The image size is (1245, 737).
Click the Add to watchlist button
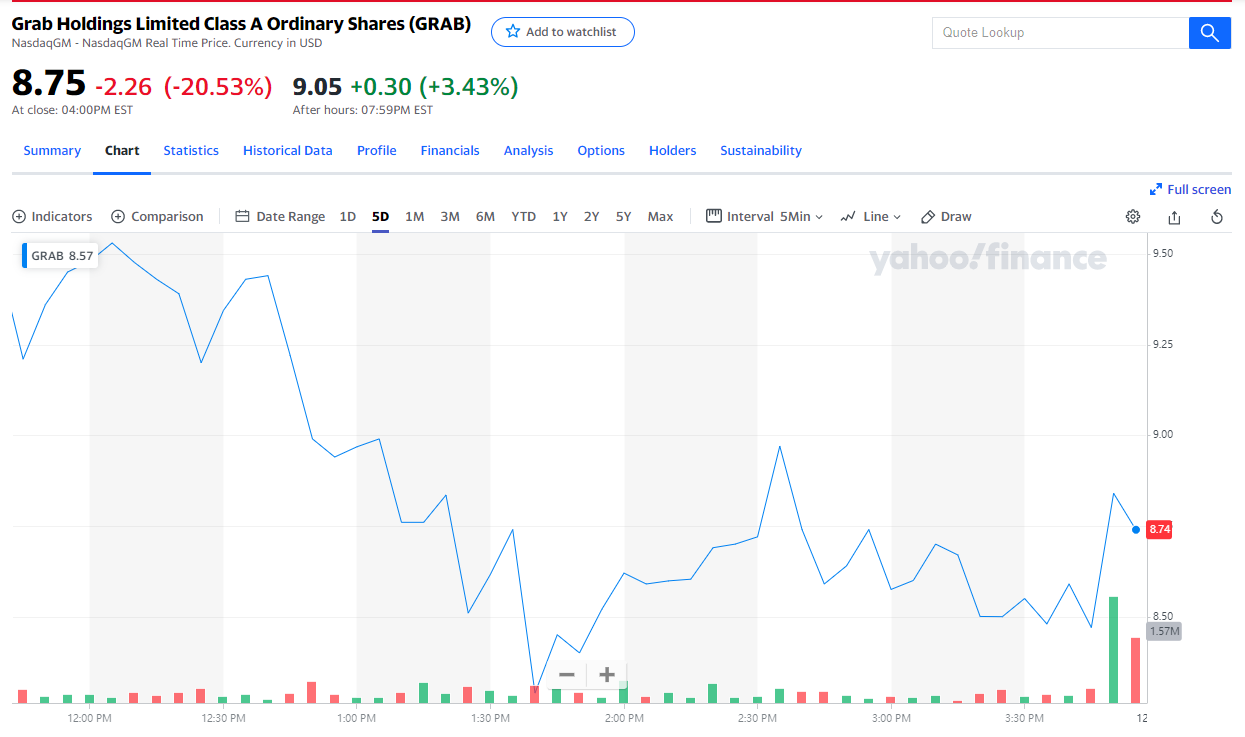pyautogui.click(x=563, y=32)
